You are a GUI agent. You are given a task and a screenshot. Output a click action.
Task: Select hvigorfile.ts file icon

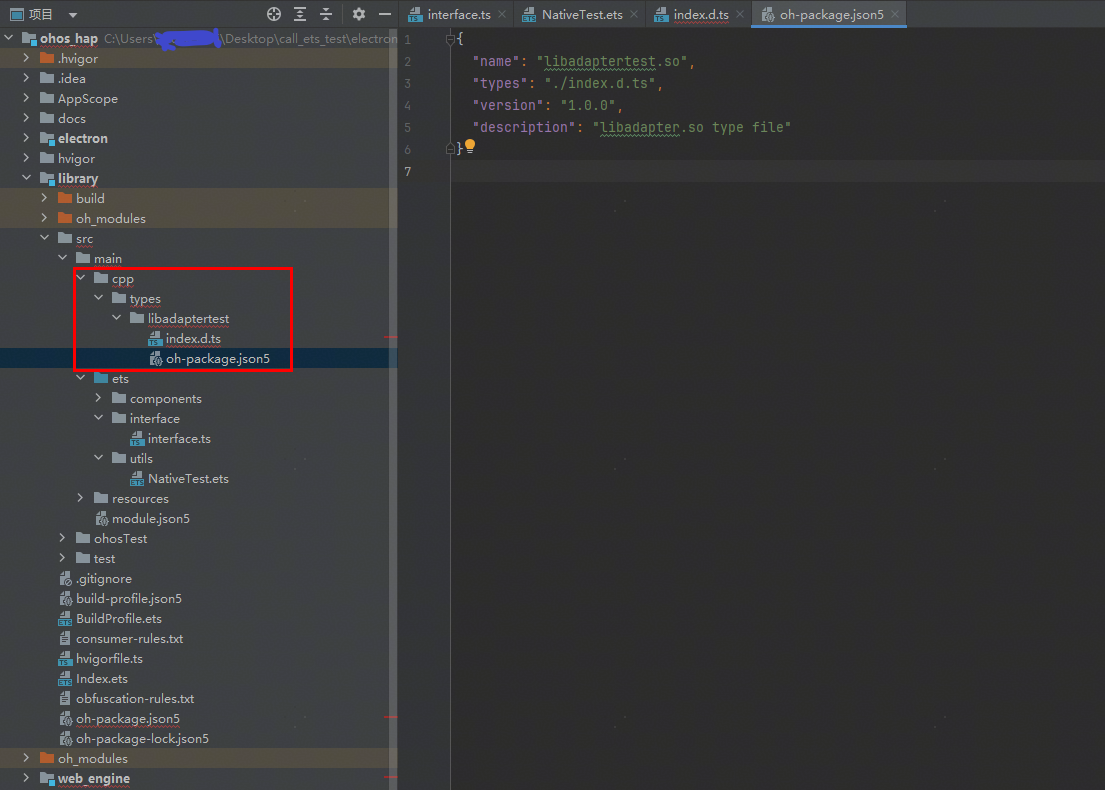point(65,659)
